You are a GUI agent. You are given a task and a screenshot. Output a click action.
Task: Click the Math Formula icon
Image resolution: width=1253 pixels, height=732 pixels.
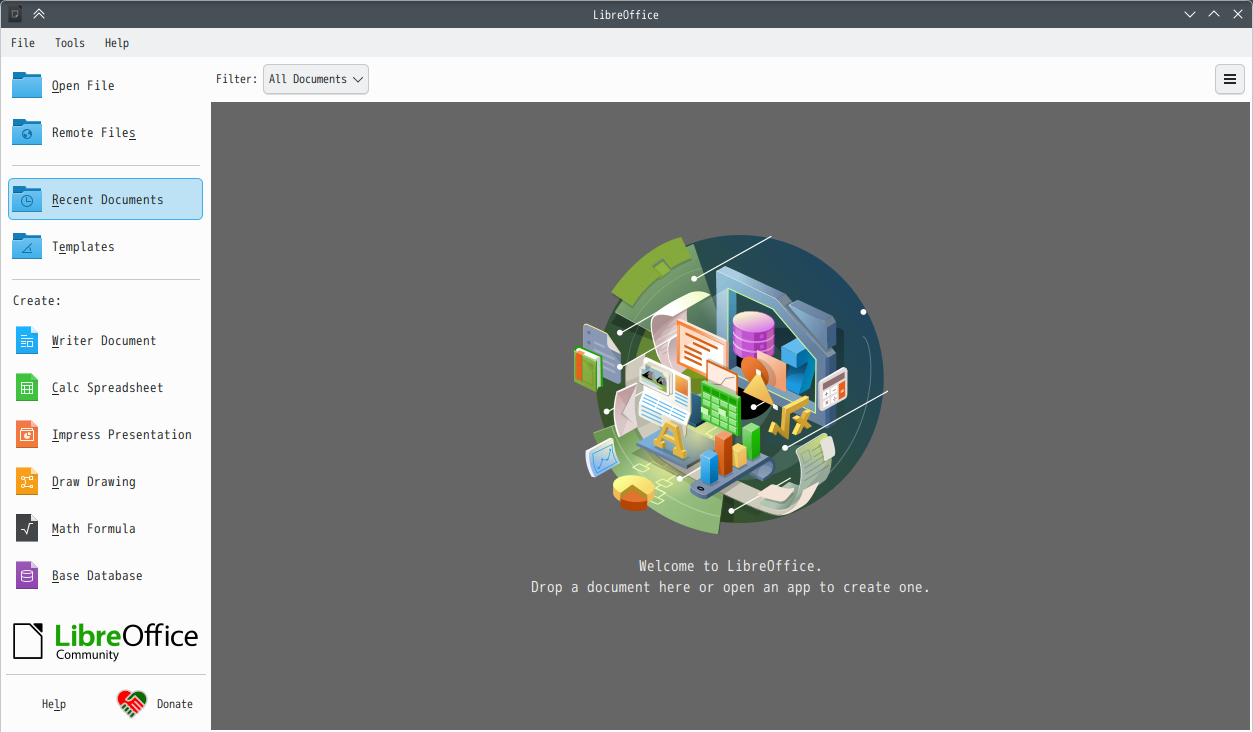[27, 528]
